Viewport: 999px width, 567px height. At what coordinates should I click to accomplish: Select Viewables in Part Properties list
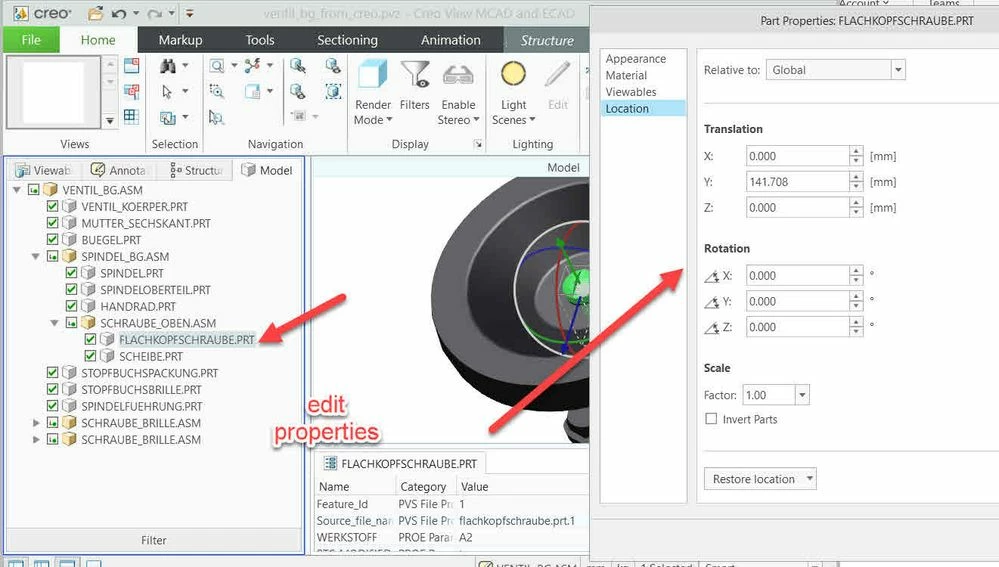click(x=630, y=92)
